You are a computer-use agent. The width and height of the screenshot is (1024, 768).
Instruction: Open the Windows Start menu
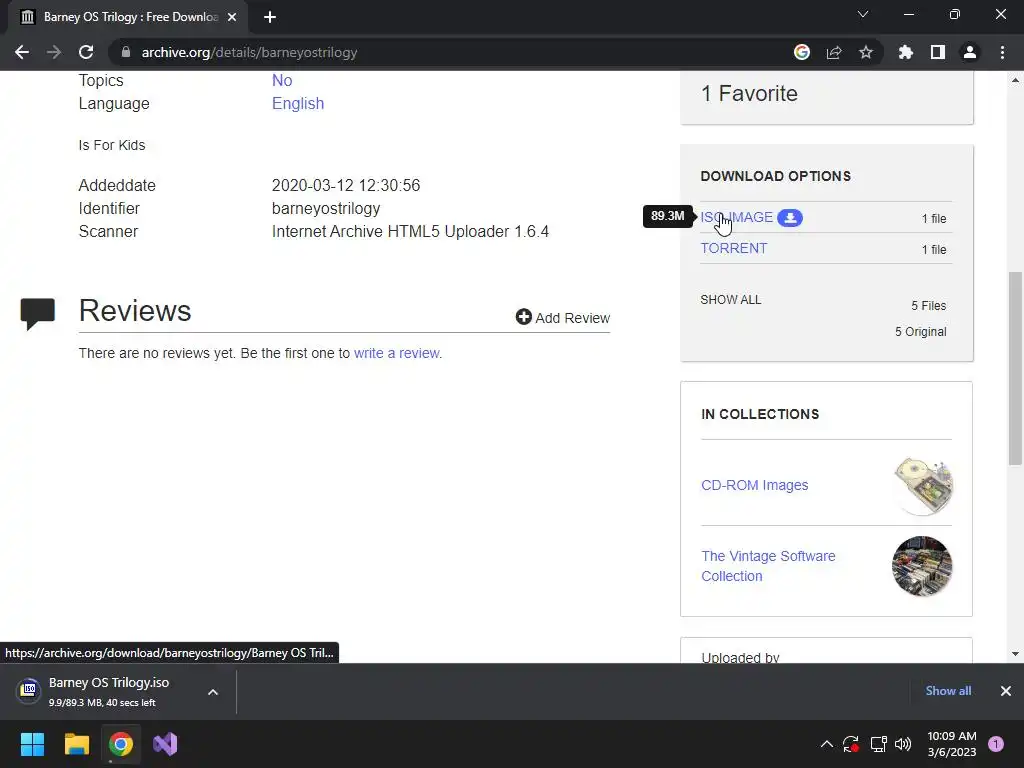pos(32,744)
